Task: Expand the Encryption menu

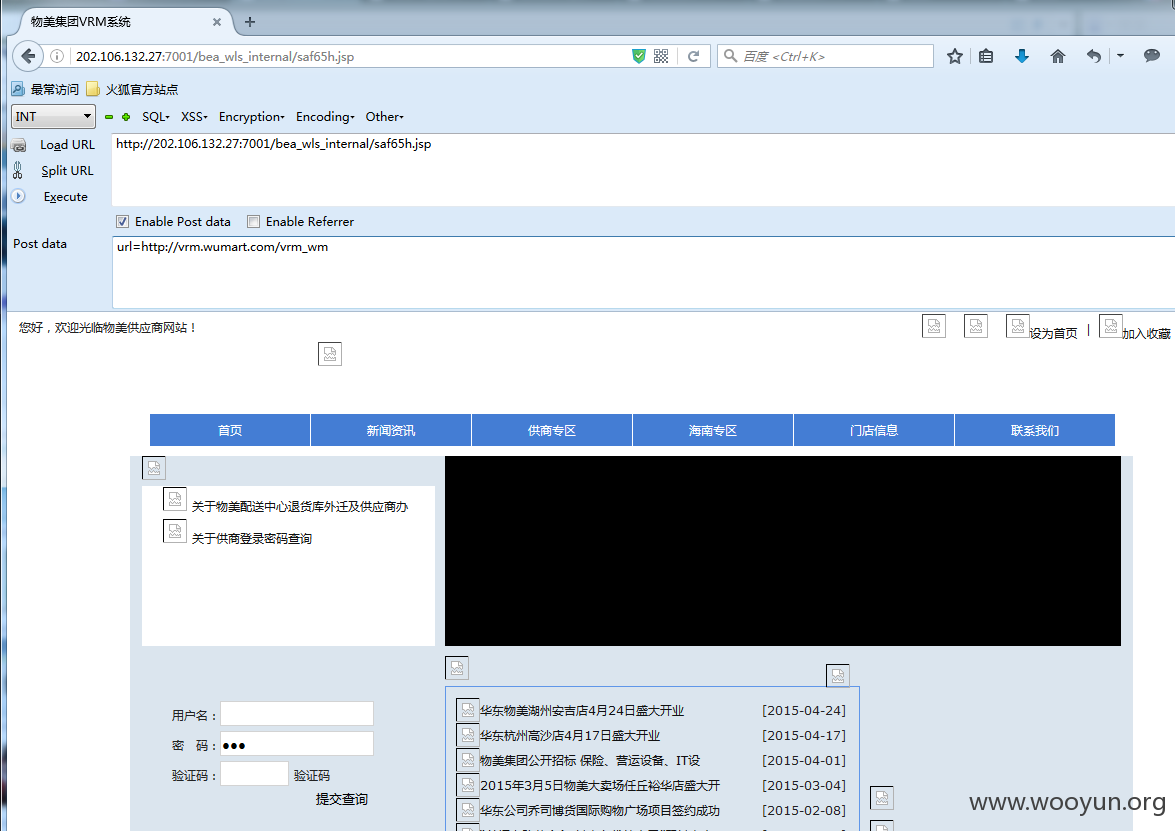Action: pyautogui.click(x=252, y=117)
